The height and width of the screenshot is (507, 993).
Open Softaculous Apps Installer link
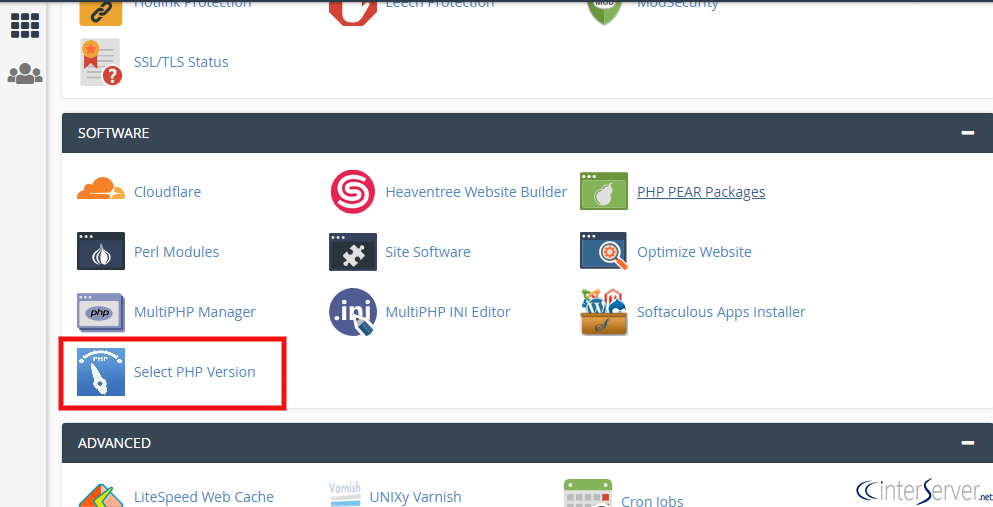tap(721, 312)
